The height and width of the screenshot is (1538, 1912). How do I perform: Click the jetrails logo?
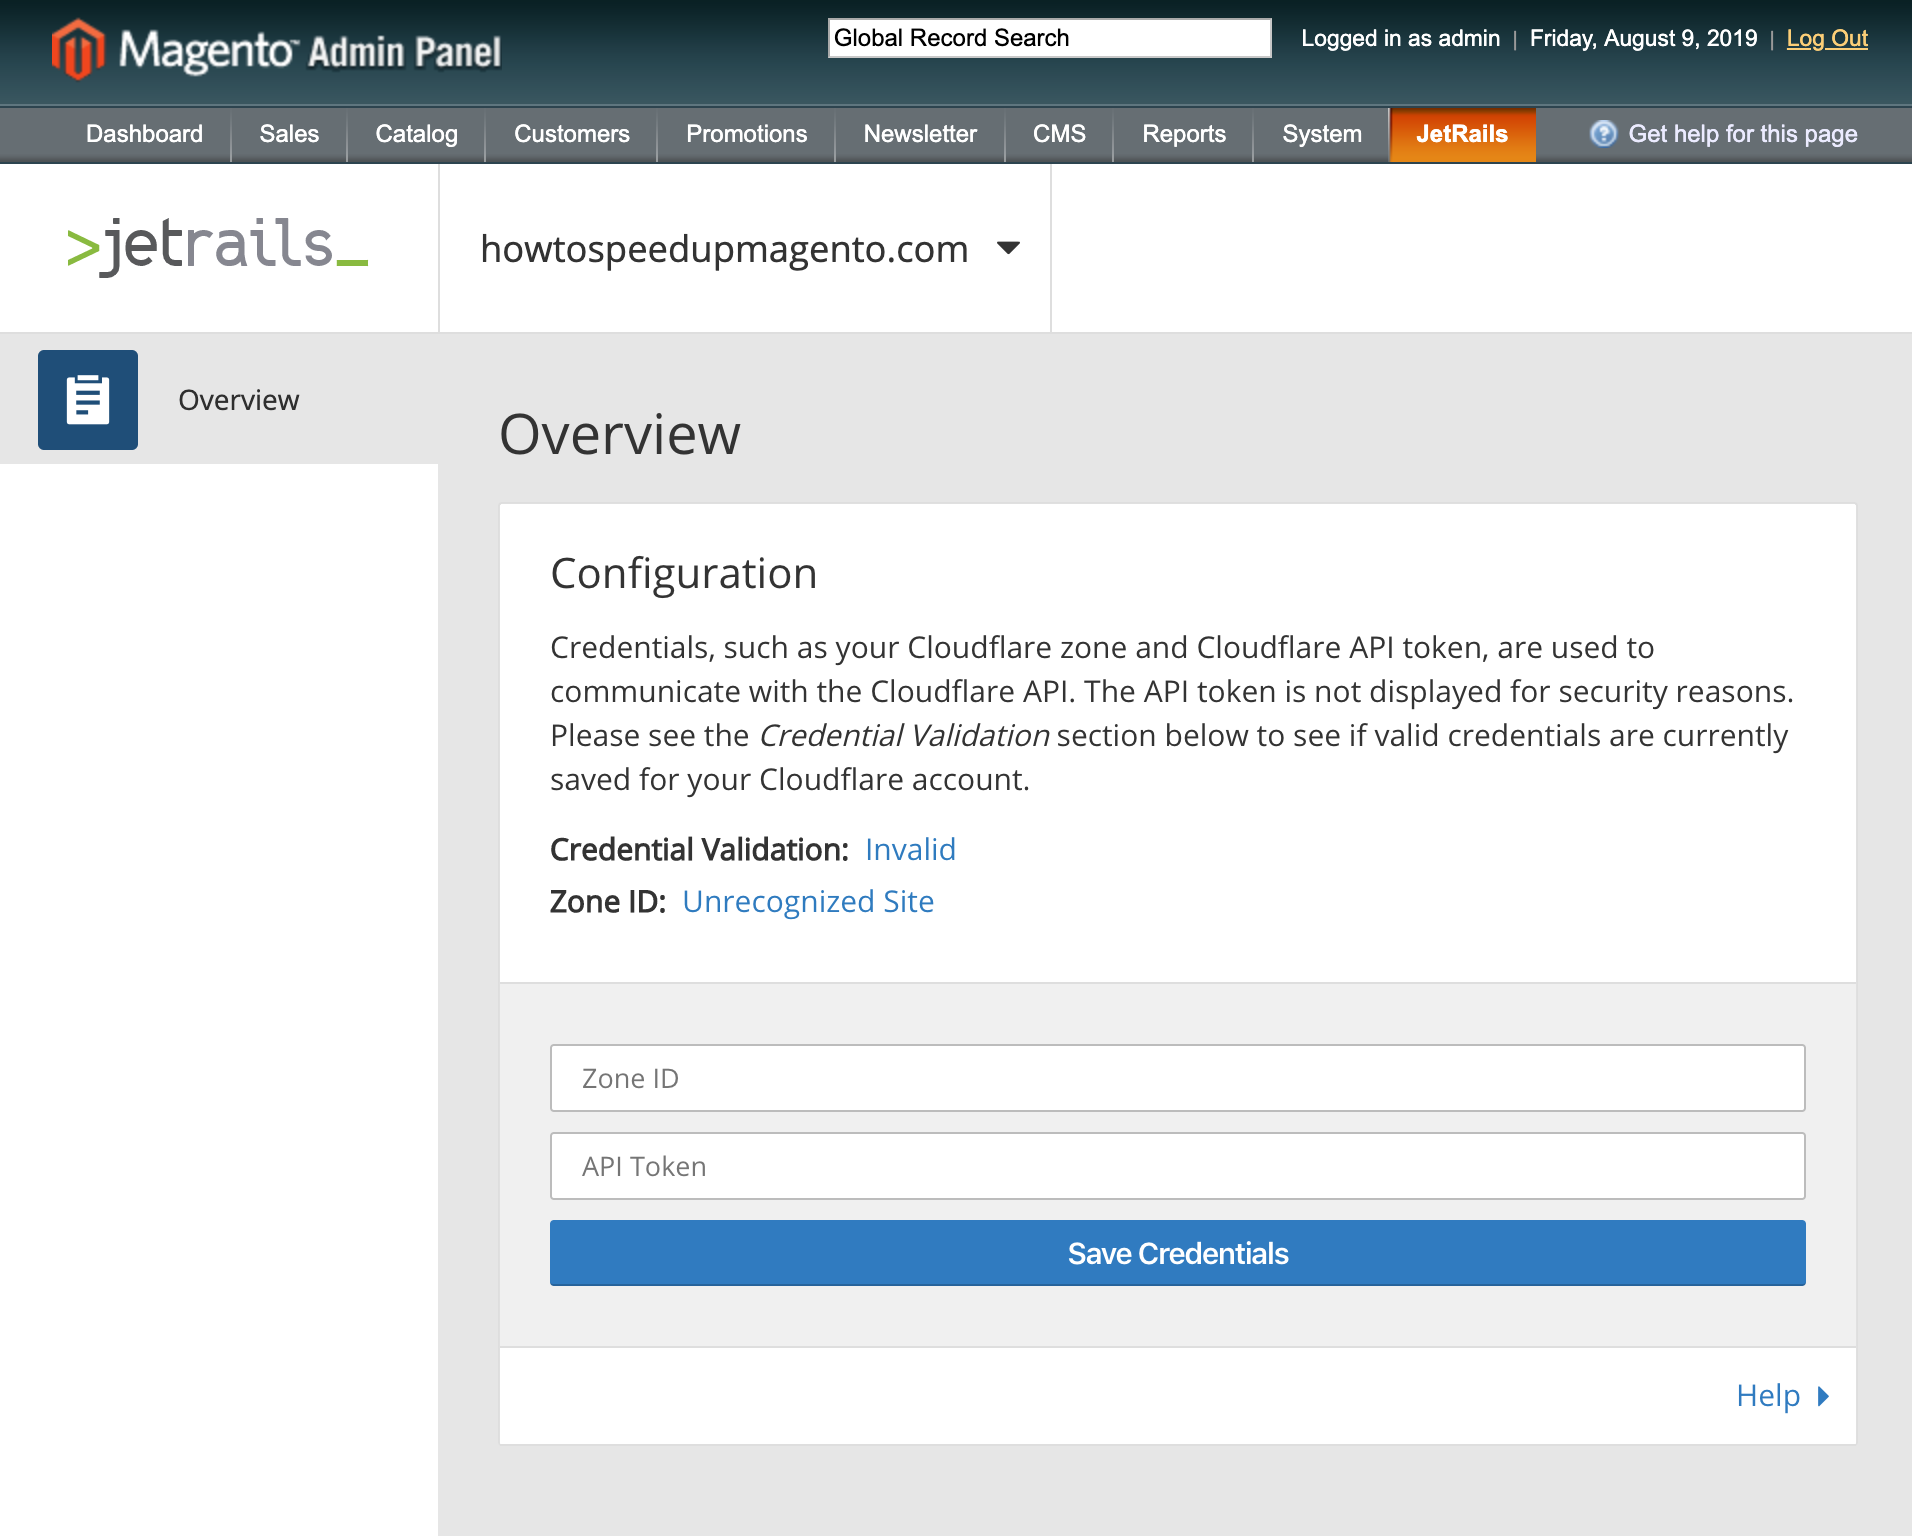point(218,246)
